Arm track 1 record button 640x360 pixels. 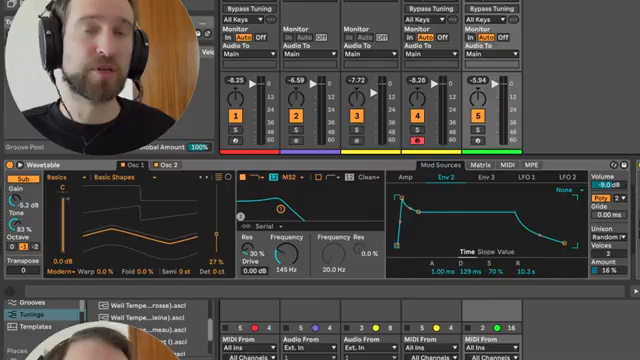236,141
